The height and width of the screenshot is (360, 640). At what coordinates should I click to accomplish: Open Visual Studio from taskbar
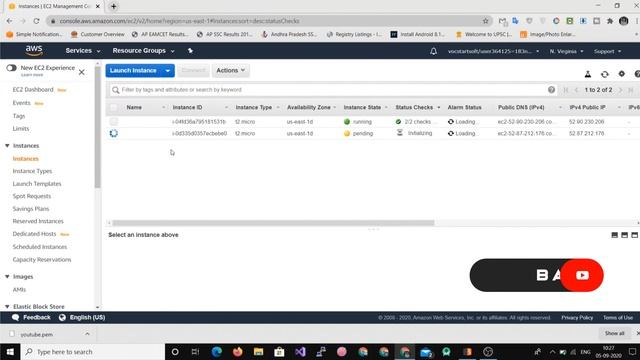300,351
